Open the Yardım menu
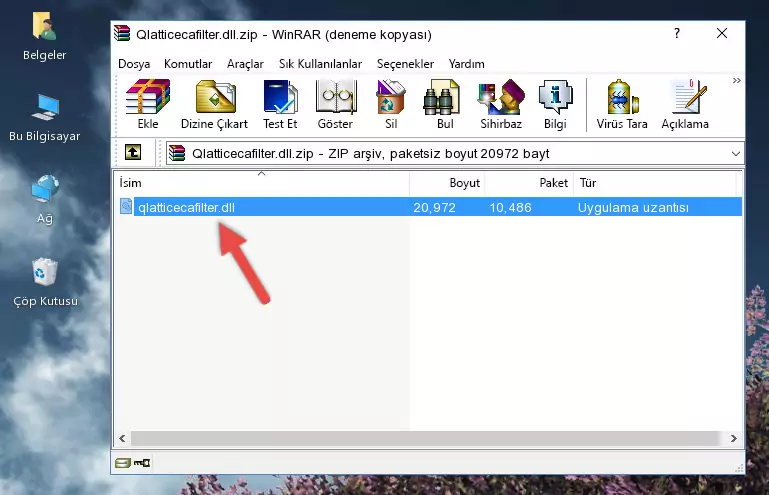The height and width of the screenshot is (495, 769). click(466, 64)
